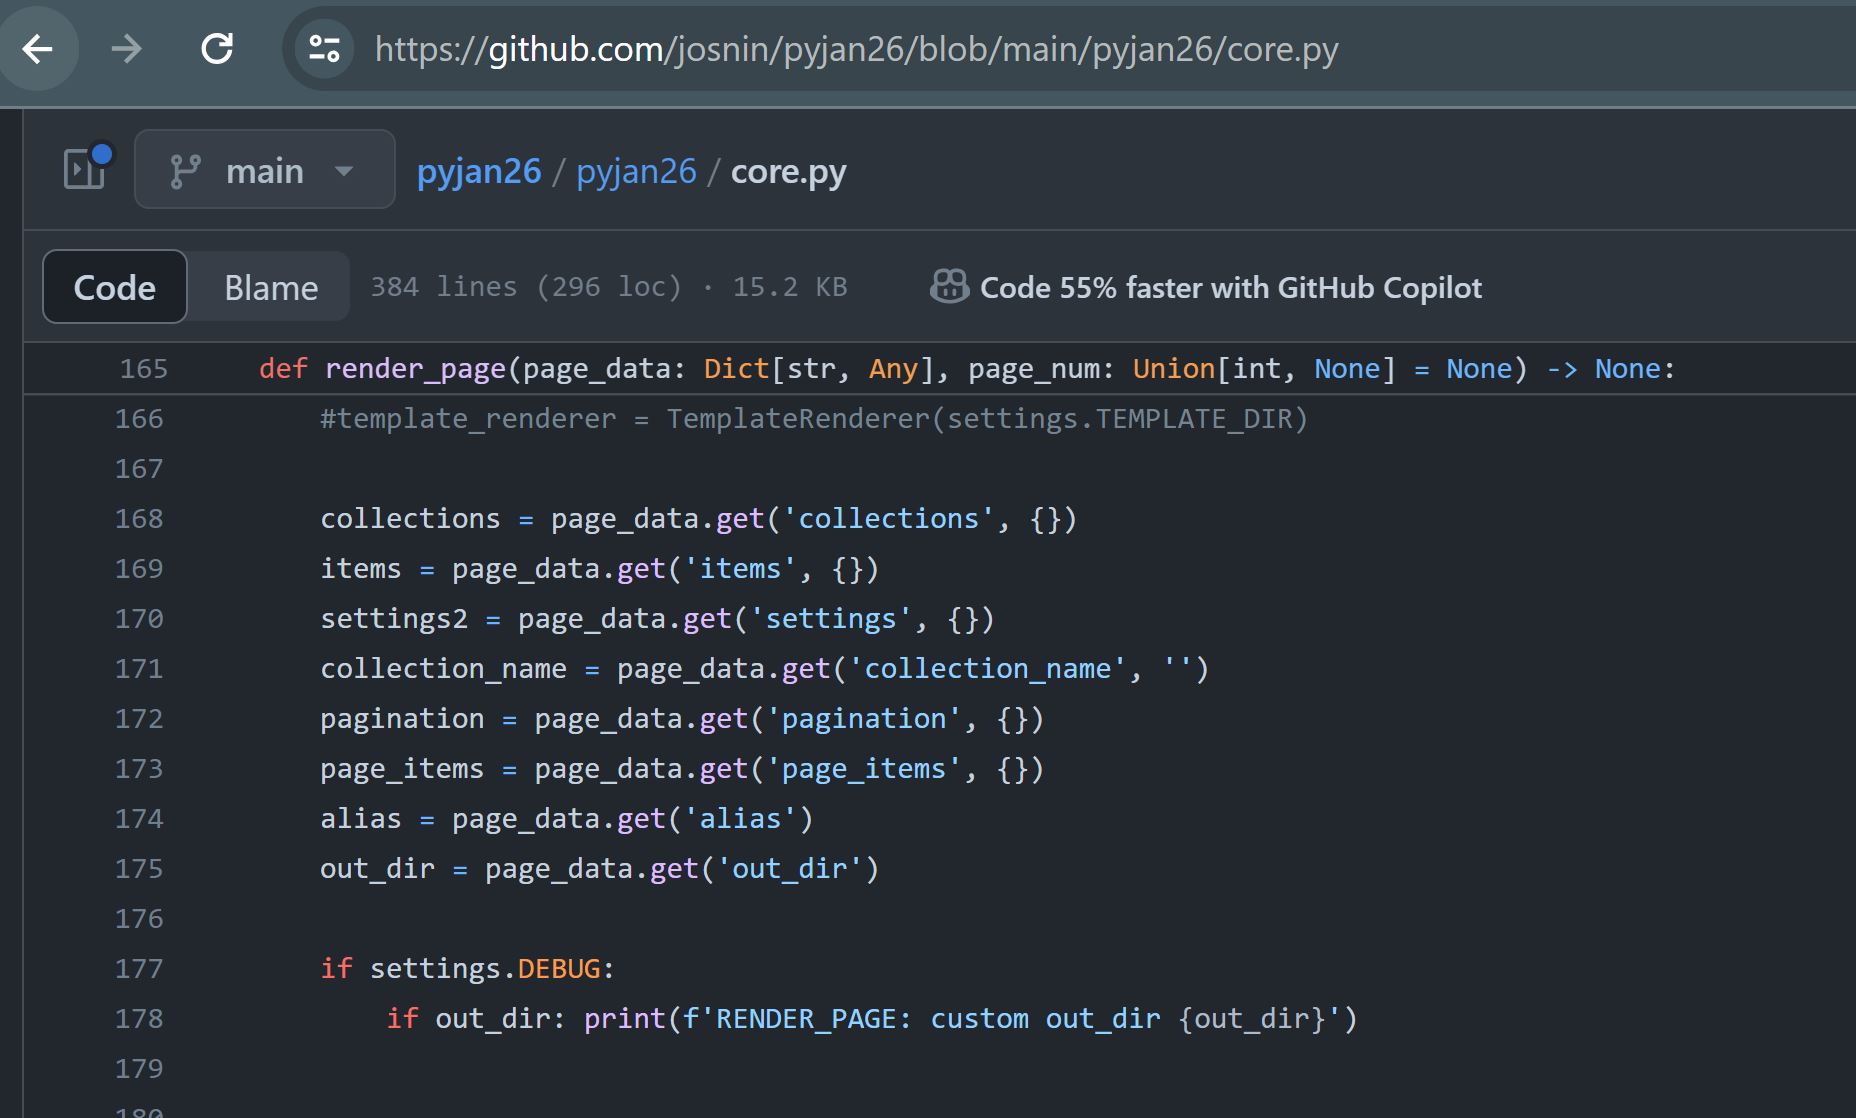The height and width of the screenshot is (1118, 1856).
Task: Switch to the Blame tab
Action: coord(271,287)
